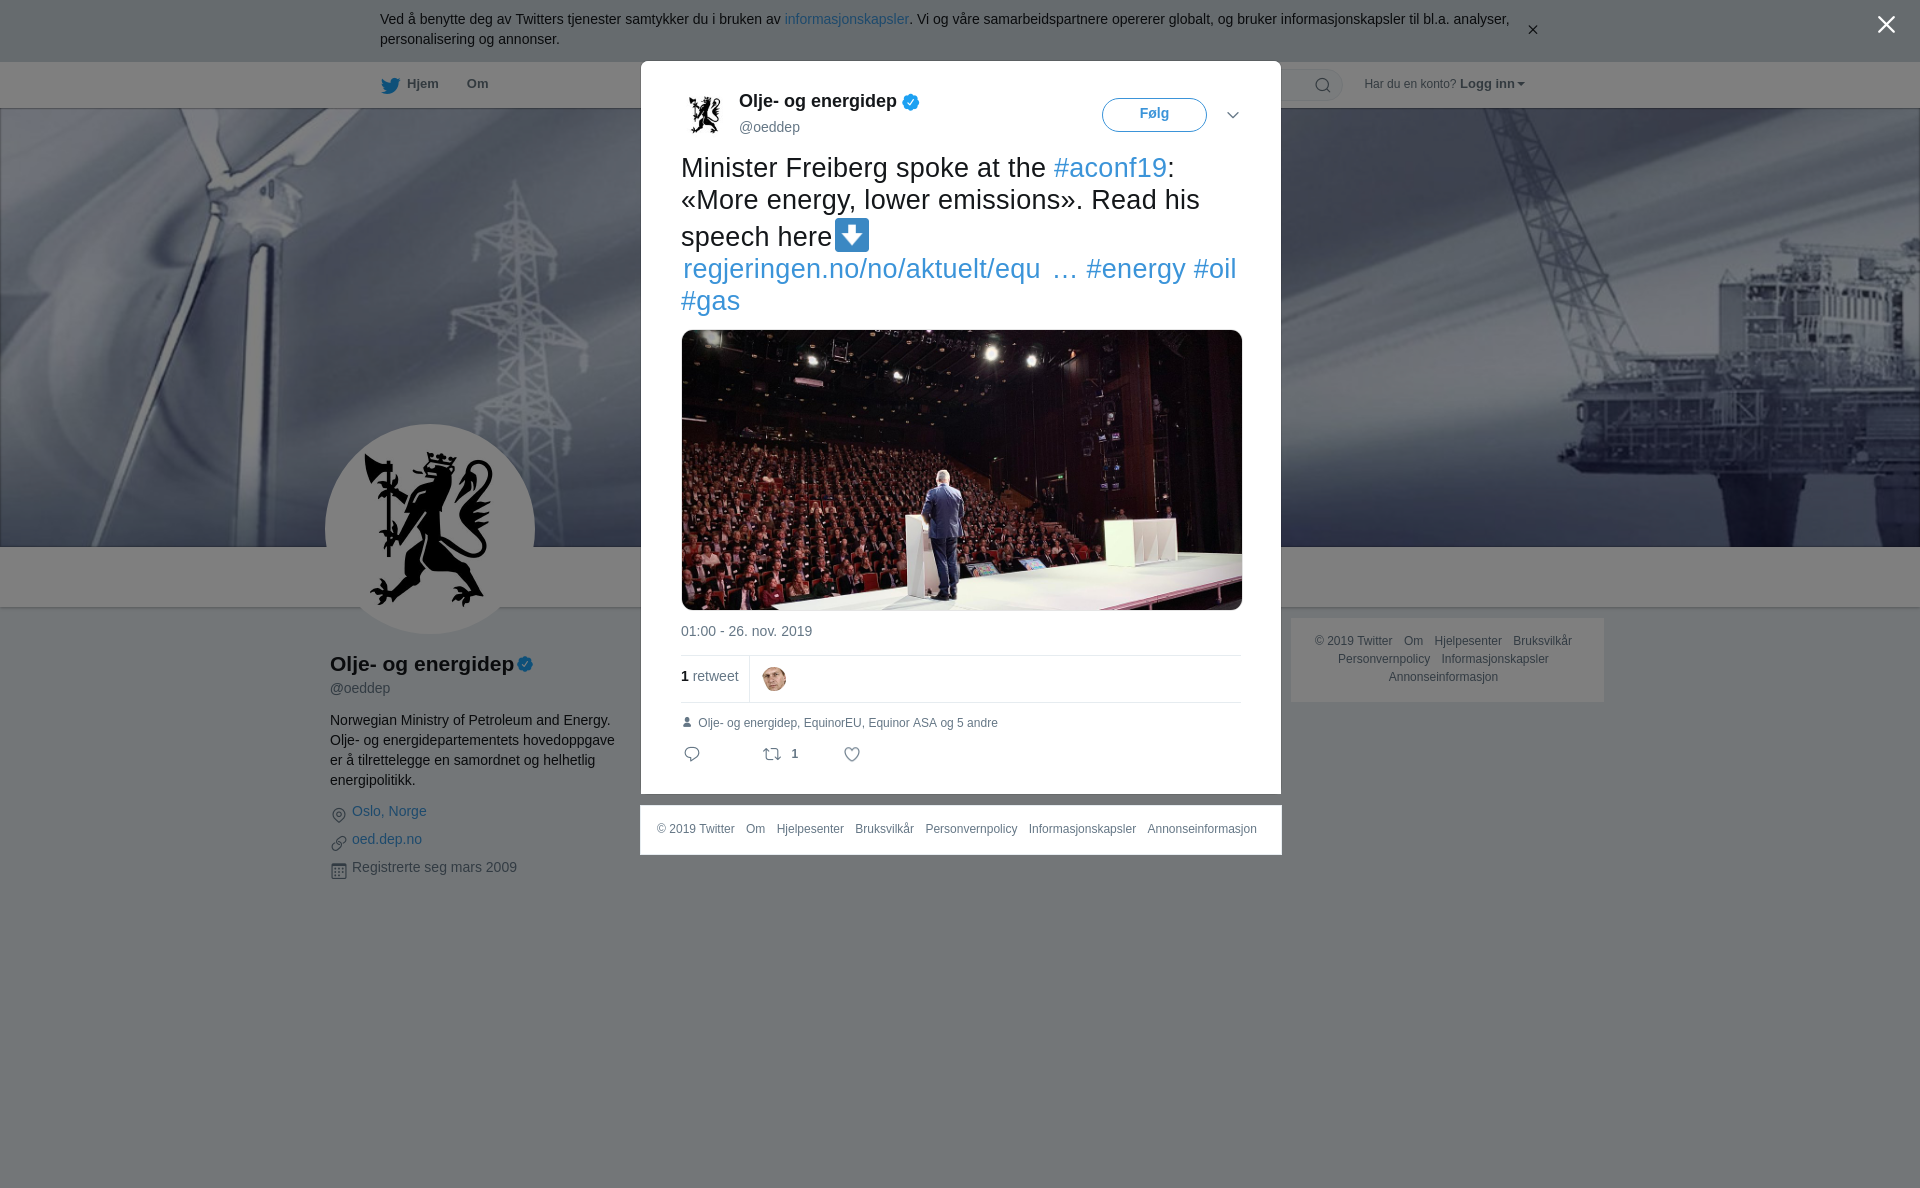
Task: Click the informasjonskapsler link in banner
Action: 846,19
